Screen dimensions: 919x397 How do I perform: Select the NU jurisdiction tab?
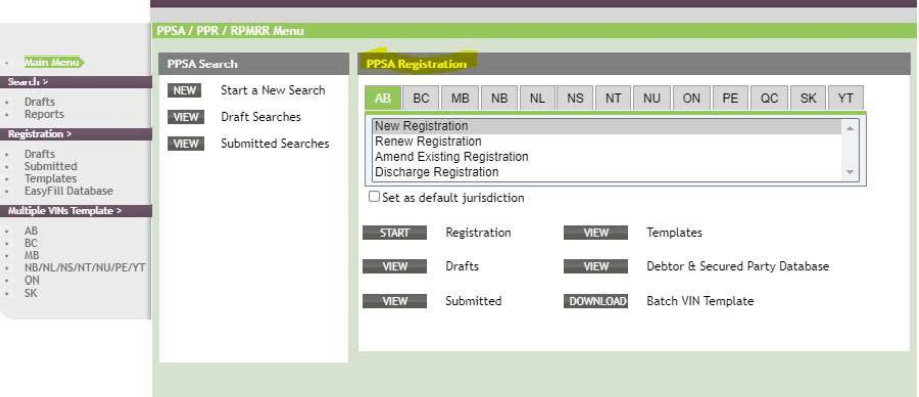coord(652,98)
